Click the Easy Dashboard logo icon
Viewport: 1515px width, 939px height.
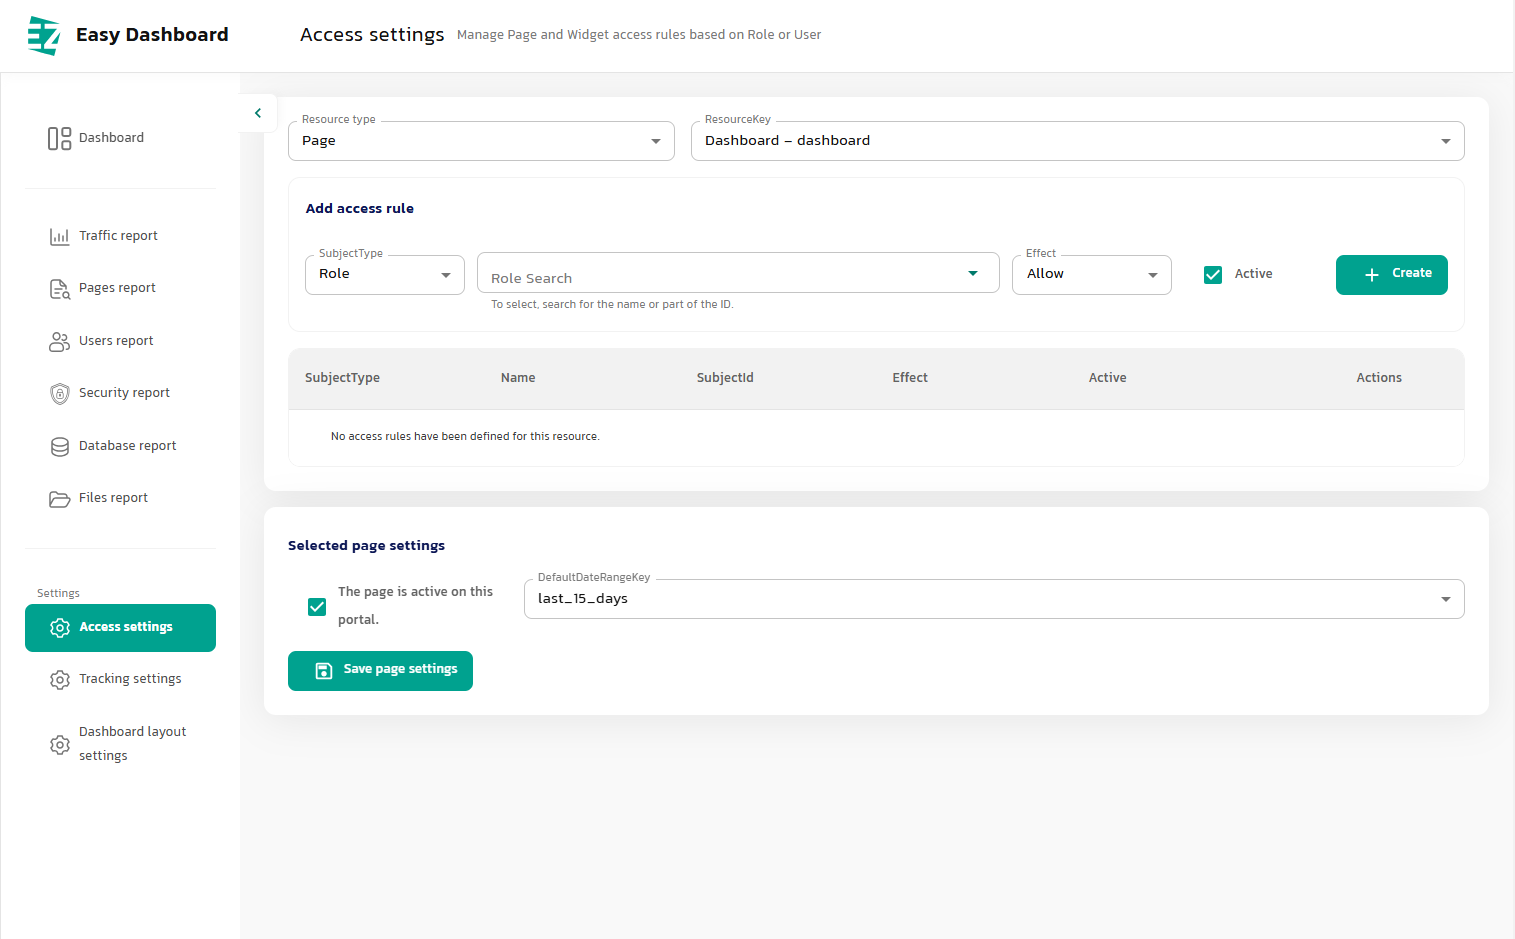coord(44,35)
